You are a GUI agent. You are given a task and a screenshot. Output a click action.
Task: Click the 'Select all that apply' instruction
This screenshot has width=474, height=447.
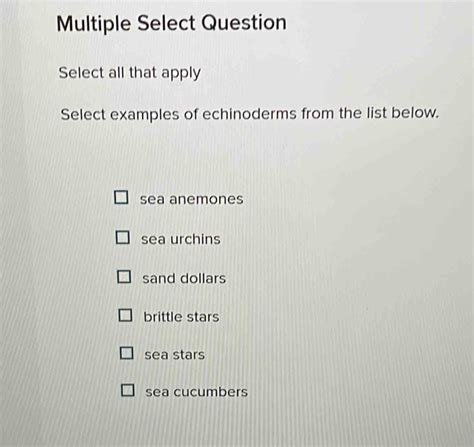(130, 73)
